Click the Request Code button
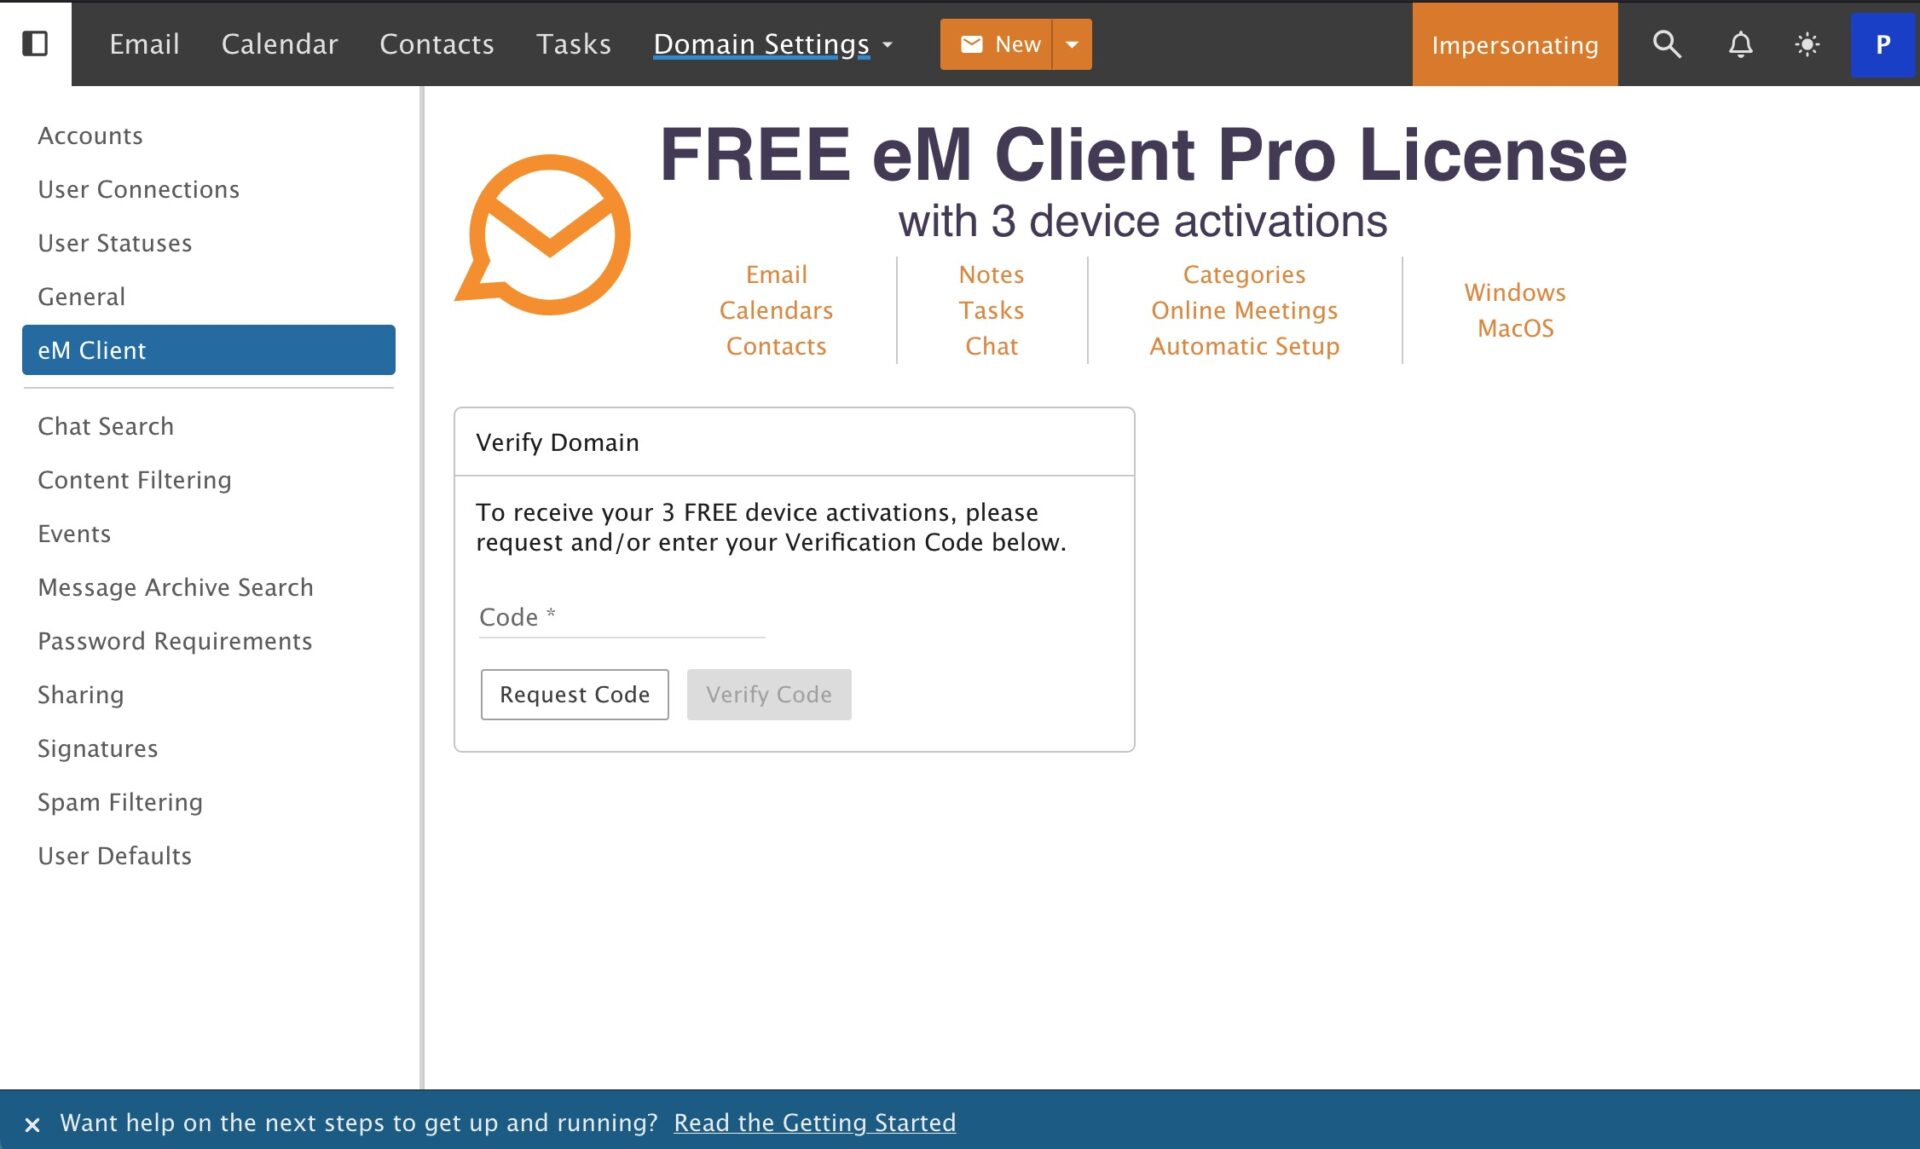 tap(574, 694)
